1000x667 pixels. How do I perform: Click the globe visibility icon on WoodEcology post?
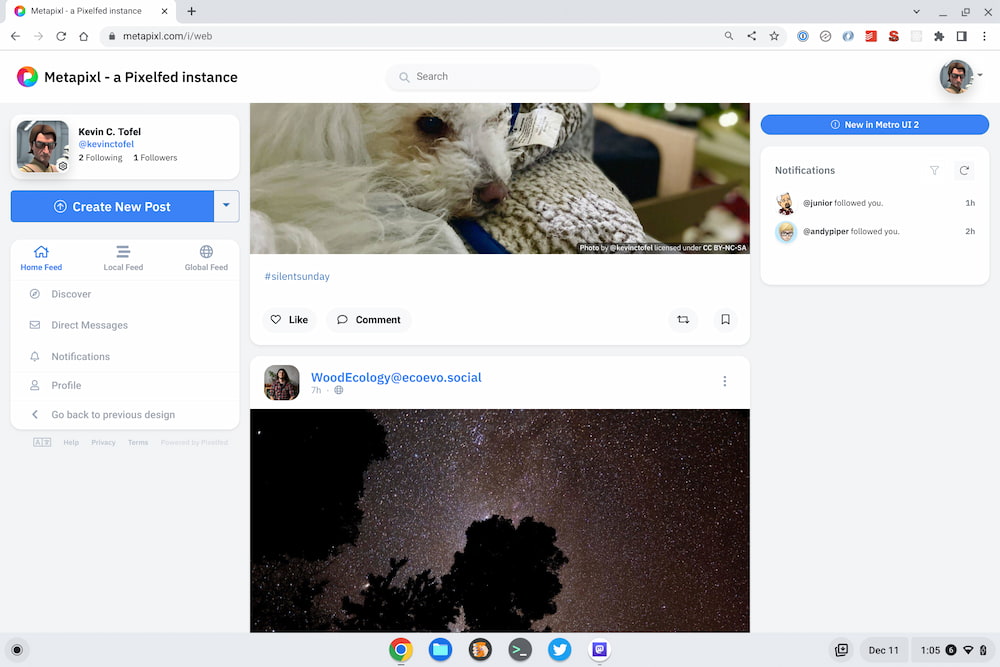coord(339,390)
